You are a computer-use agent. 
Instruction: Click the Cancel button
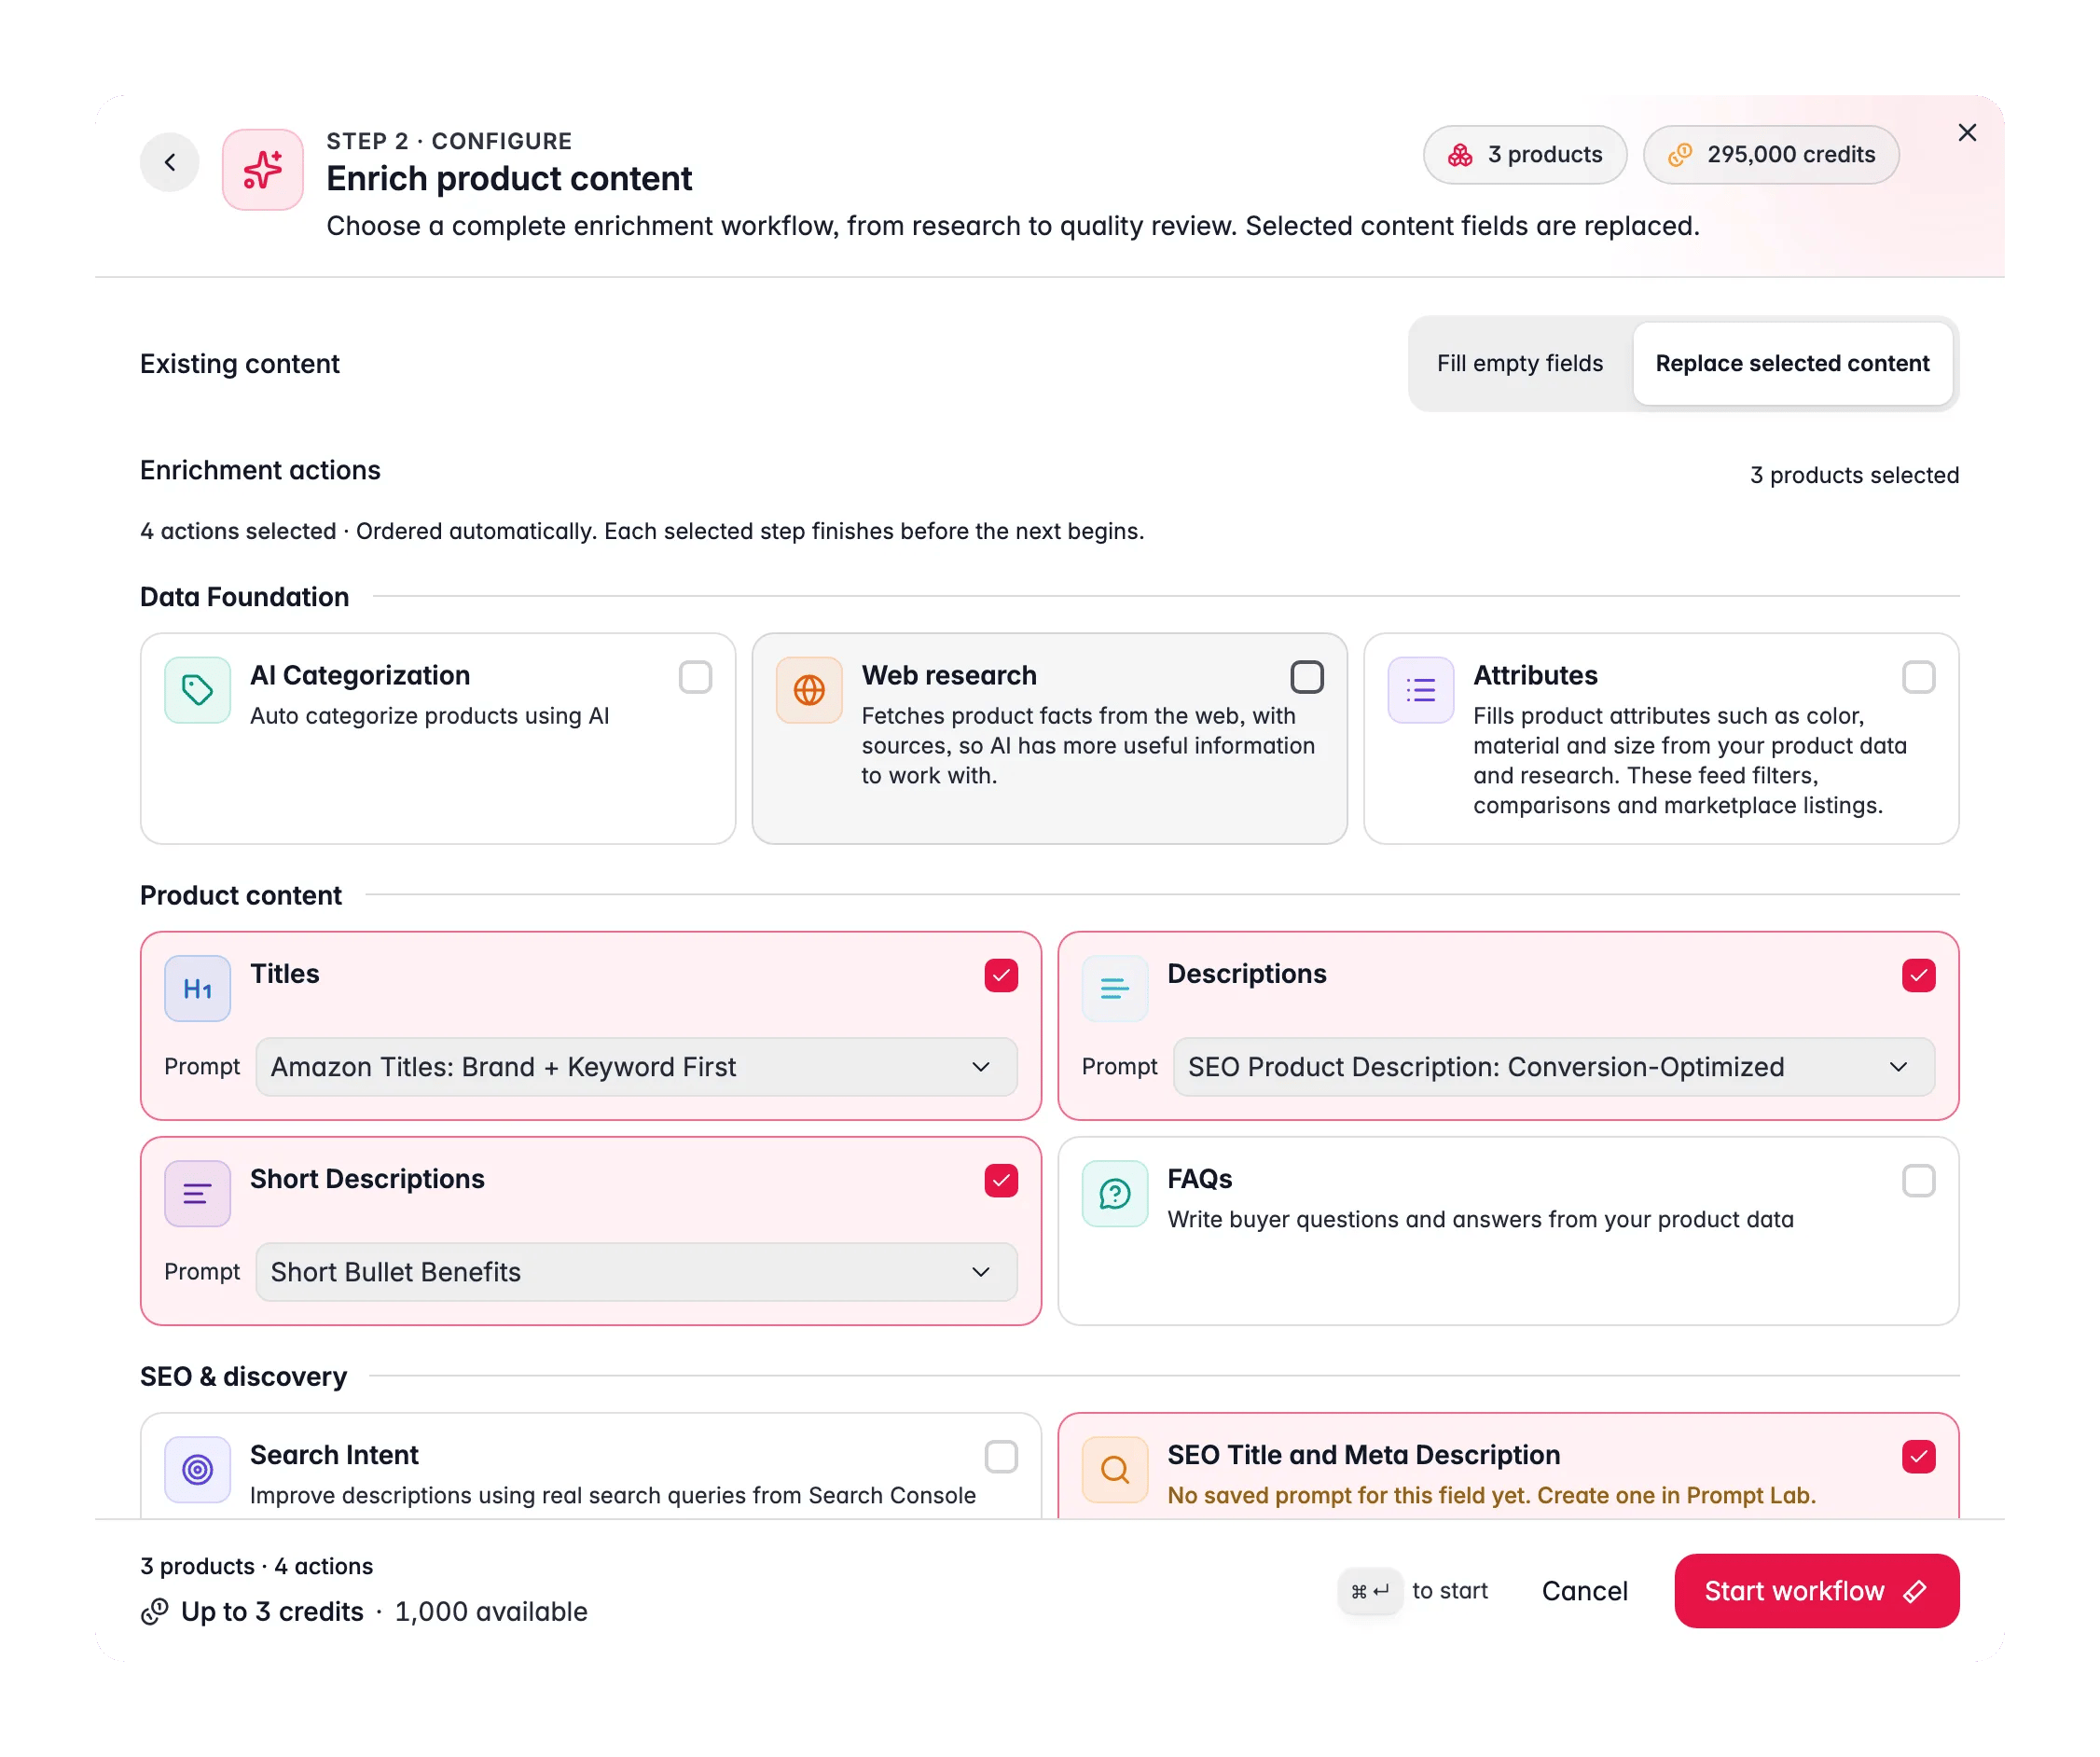[x=1585, y=1591]
